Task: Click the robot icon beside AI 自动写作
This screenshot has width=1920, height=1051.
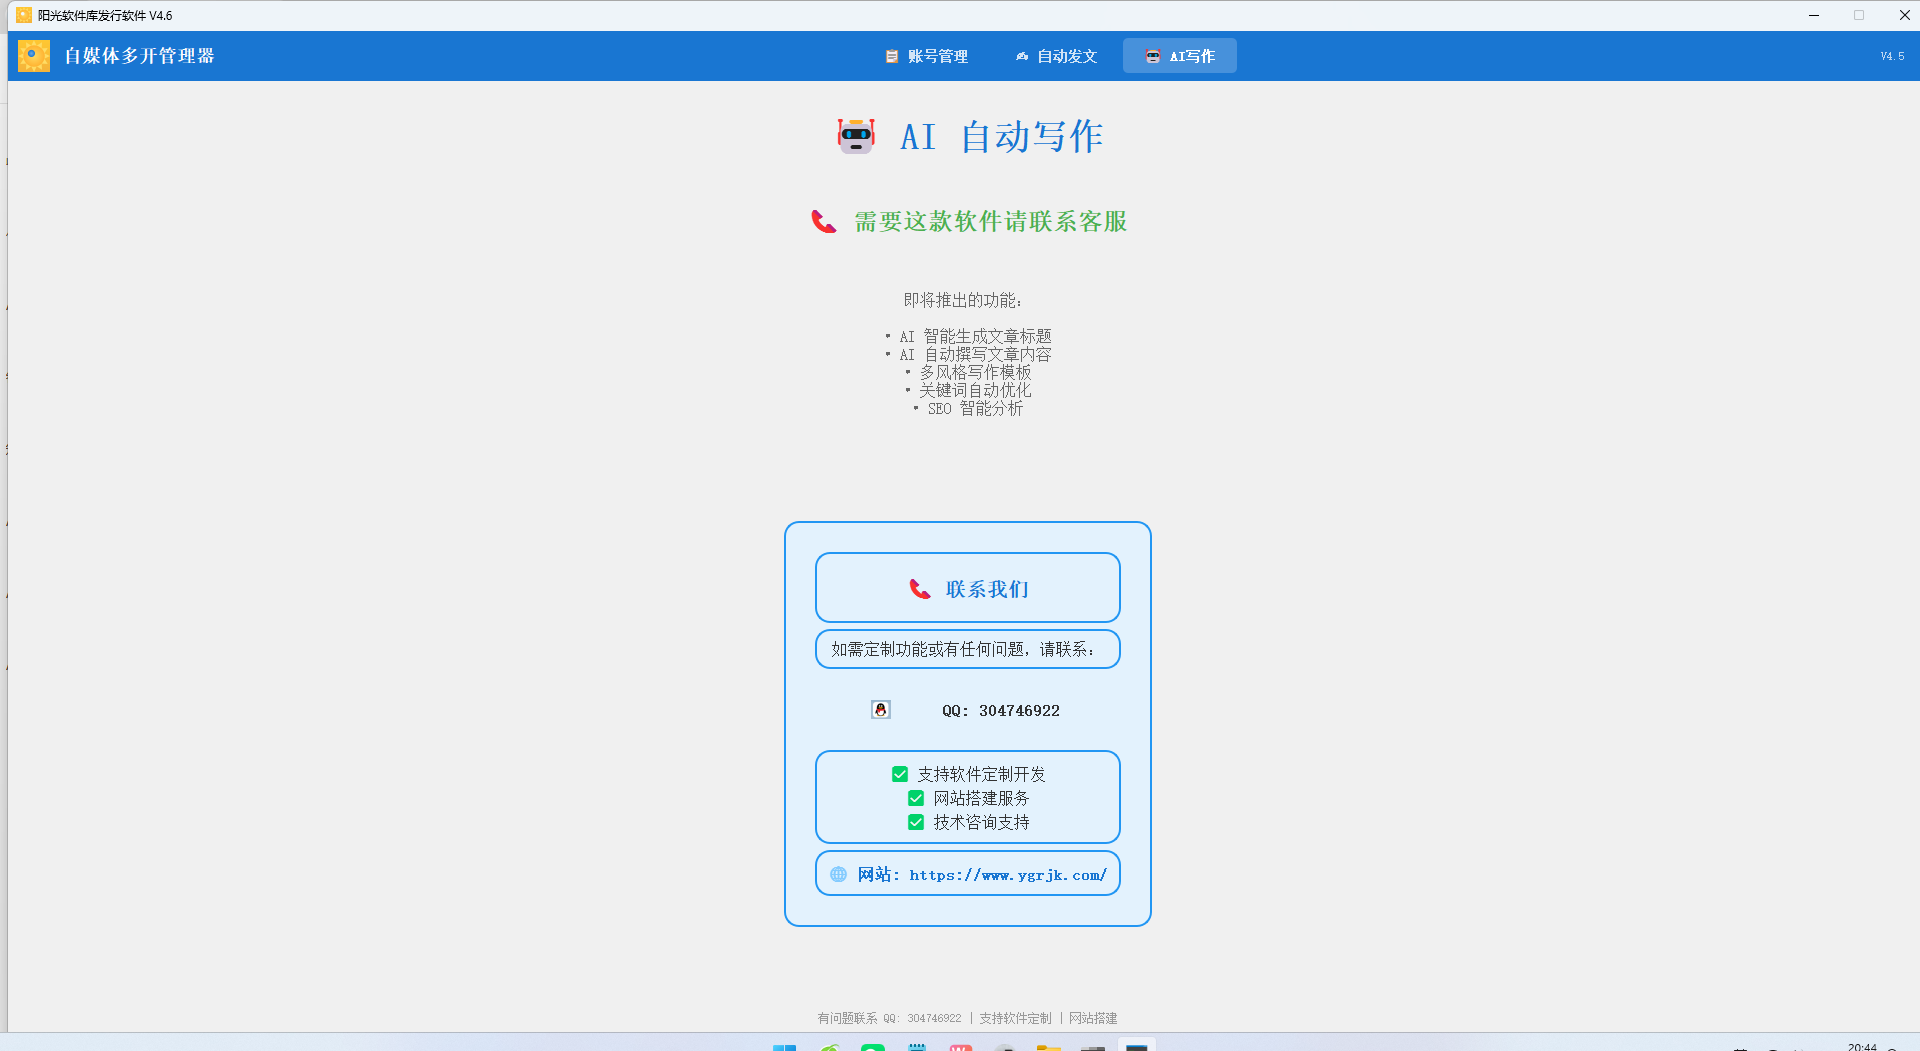Action: (x=856, y=136)
